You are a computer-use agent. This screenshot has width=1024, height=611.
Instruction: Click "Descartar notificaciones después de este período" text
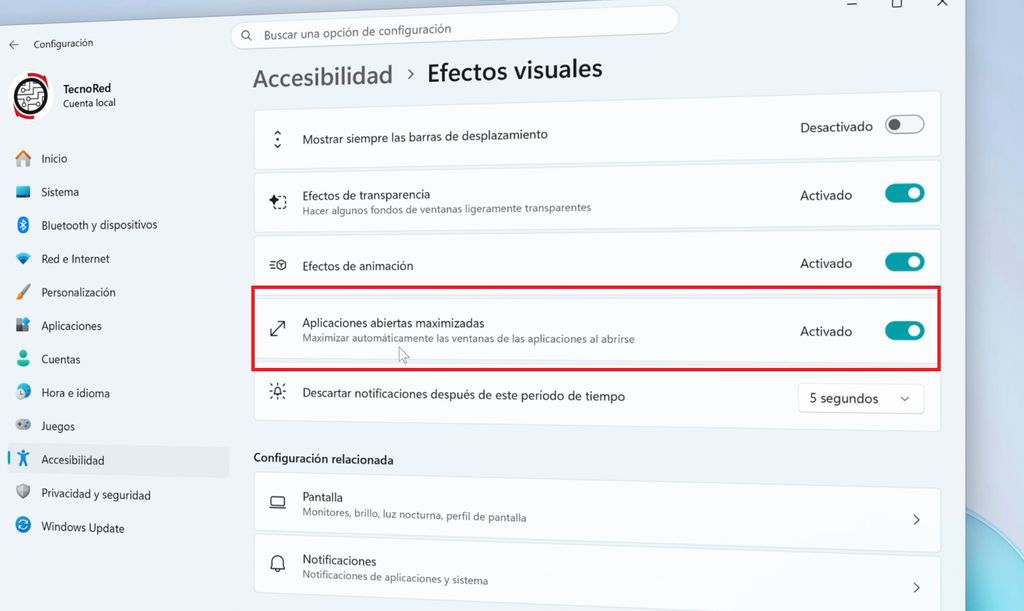tap(464, 395)
